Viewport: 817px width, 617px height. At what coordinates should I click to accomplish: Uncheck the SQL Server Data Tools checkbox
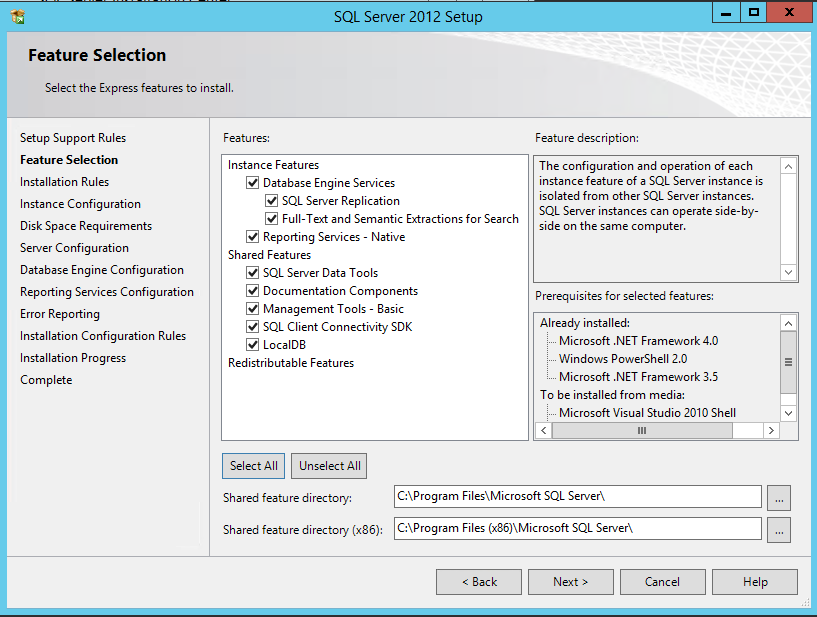coord(253,273)
